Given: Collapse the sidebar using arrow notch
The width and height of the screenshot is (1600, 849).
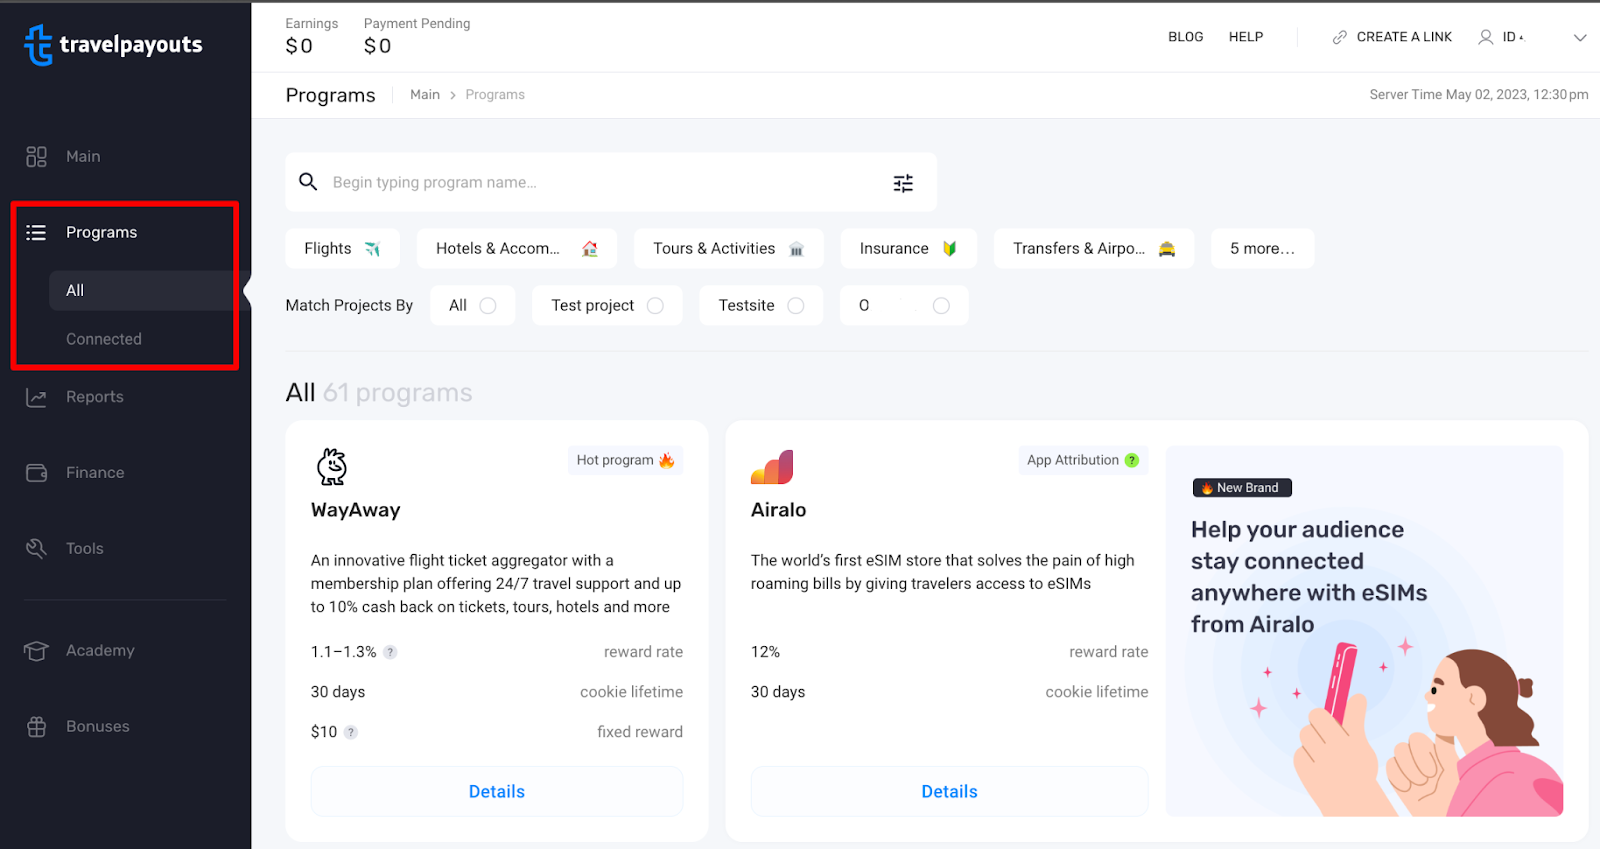Looking at the screenshot, I should (247, 292).
